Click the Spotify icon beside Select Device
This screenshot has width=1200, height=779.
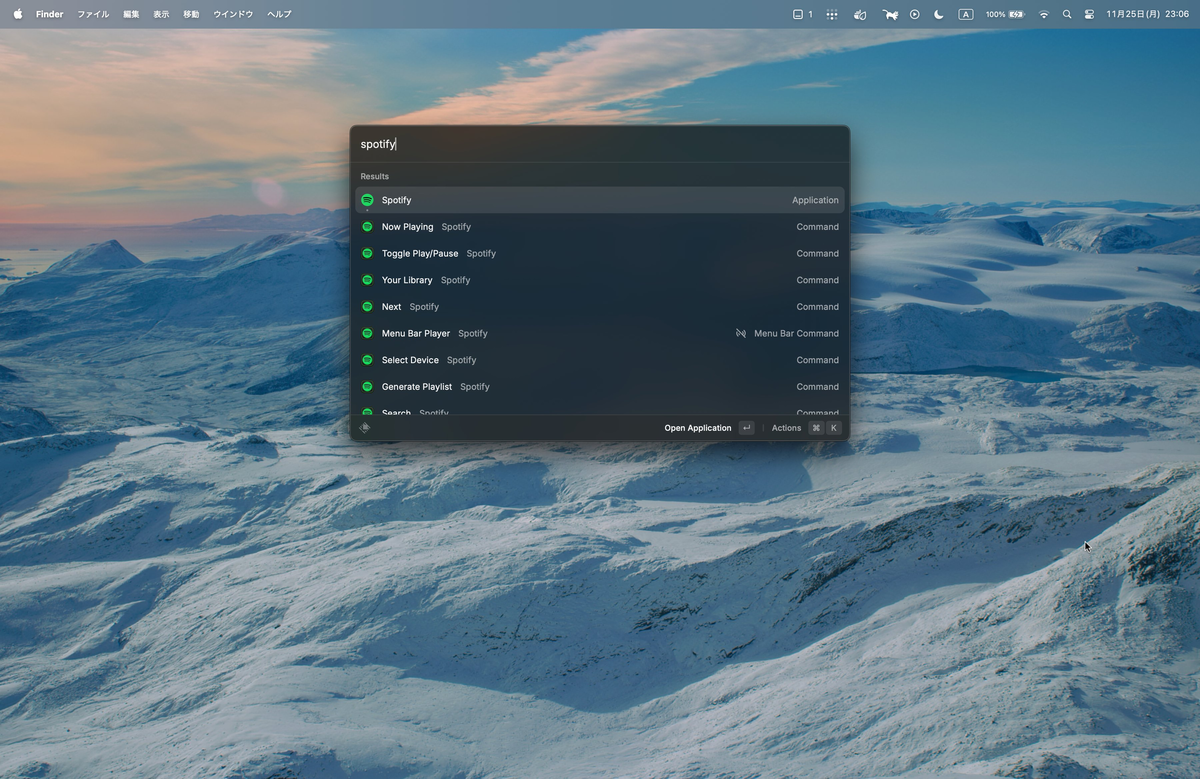click(367, 360)
